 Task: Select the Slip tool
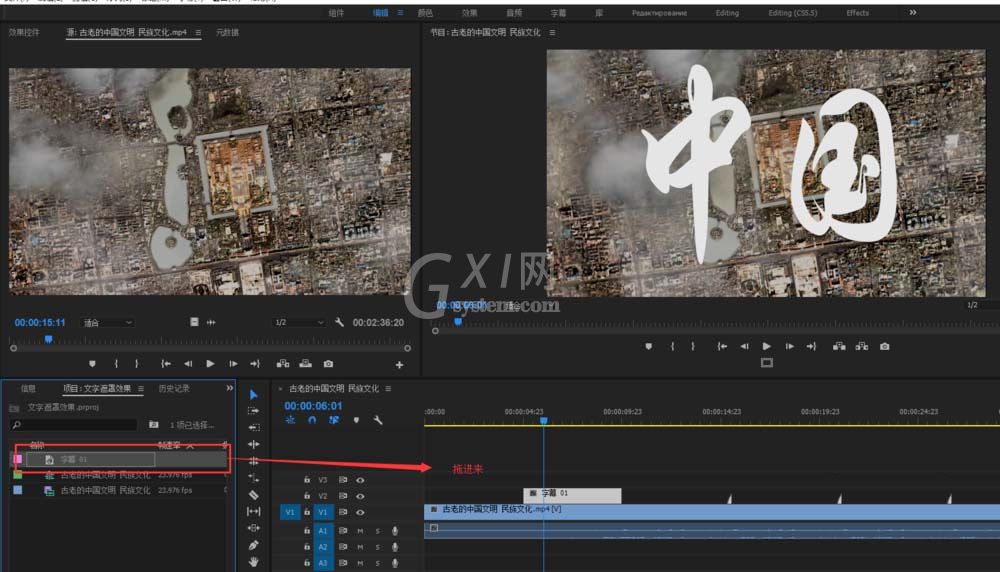(253, 511)
